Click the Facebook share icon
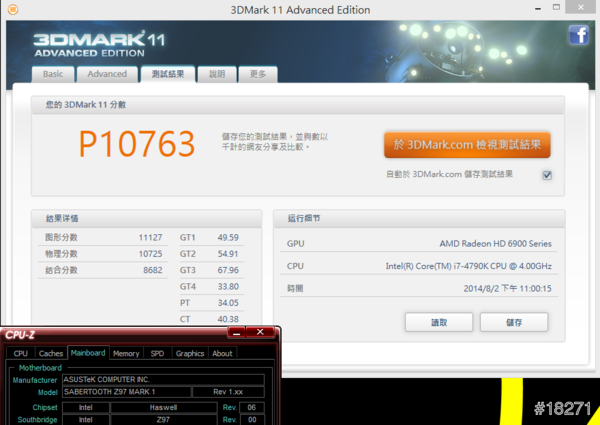The image size is (600, 425). [578, 35]
